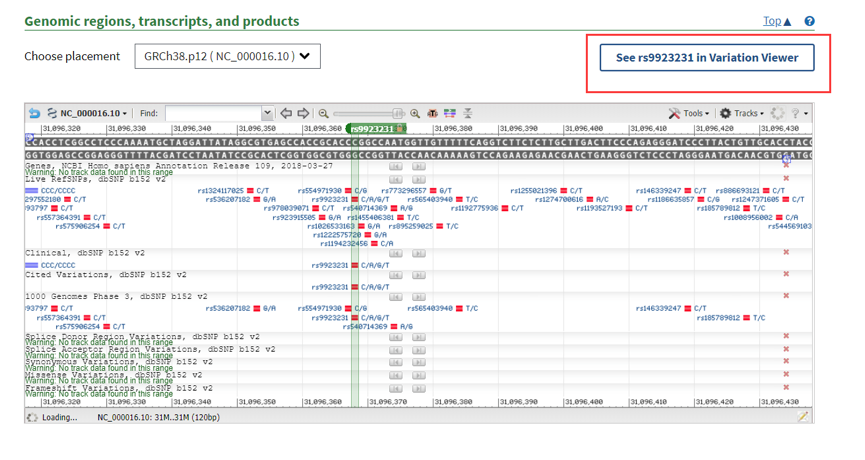The height and width of the screenshot is (460, 865).
Task: Jump to previous feature in Genes track
Action: click(x=396, y=166)
